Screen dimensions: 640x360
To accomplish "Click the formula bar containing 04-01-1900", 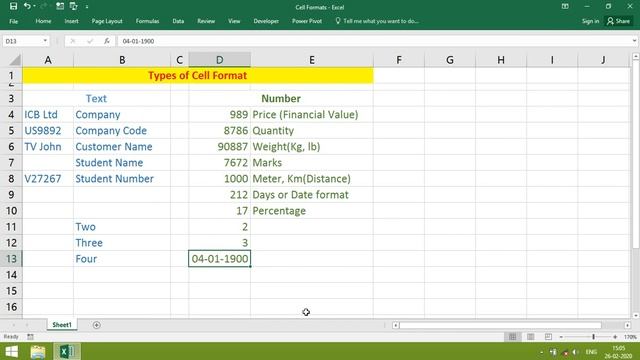I will pos(373,41).
